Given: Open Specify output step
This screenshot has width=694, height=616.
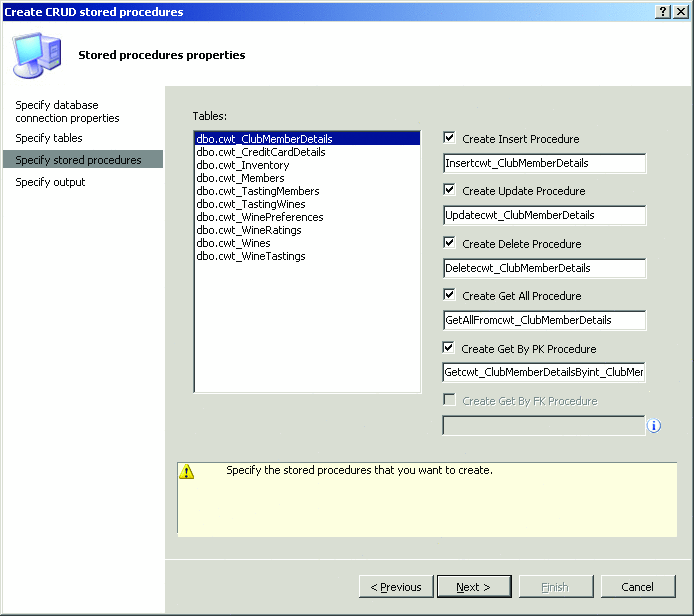Looking at the screenshot, I should click(50, 182).
